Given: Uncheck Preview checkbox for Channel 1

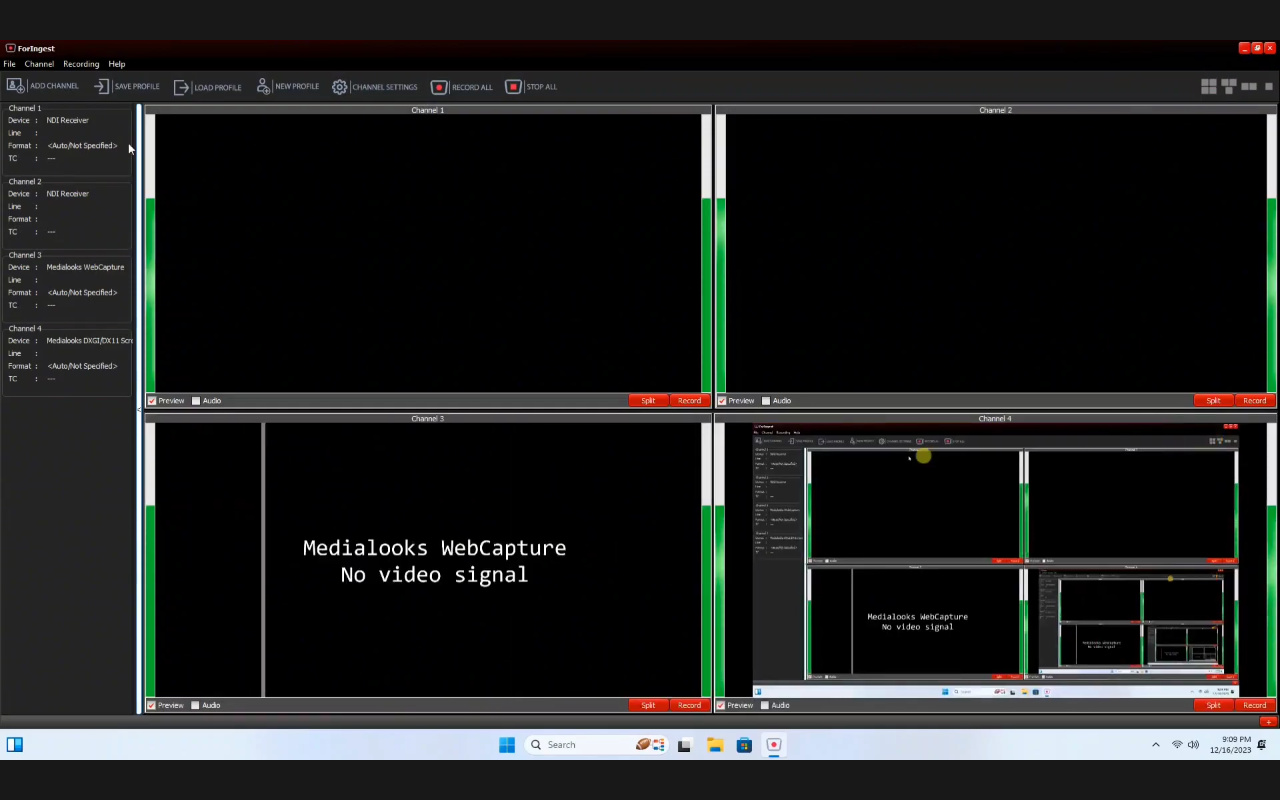Looking at the screenshot, I should [152, 401].
